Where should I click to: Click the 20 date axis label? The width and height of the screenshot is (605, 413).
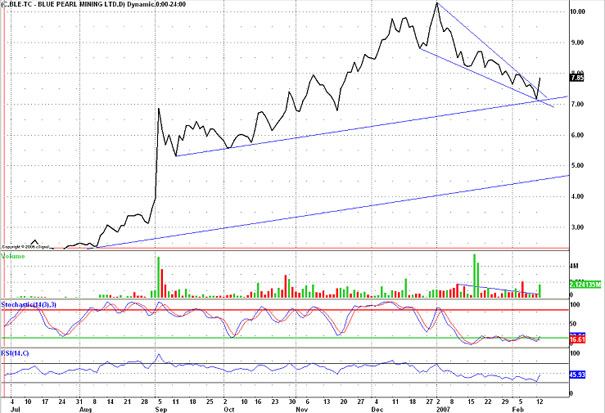343,402
